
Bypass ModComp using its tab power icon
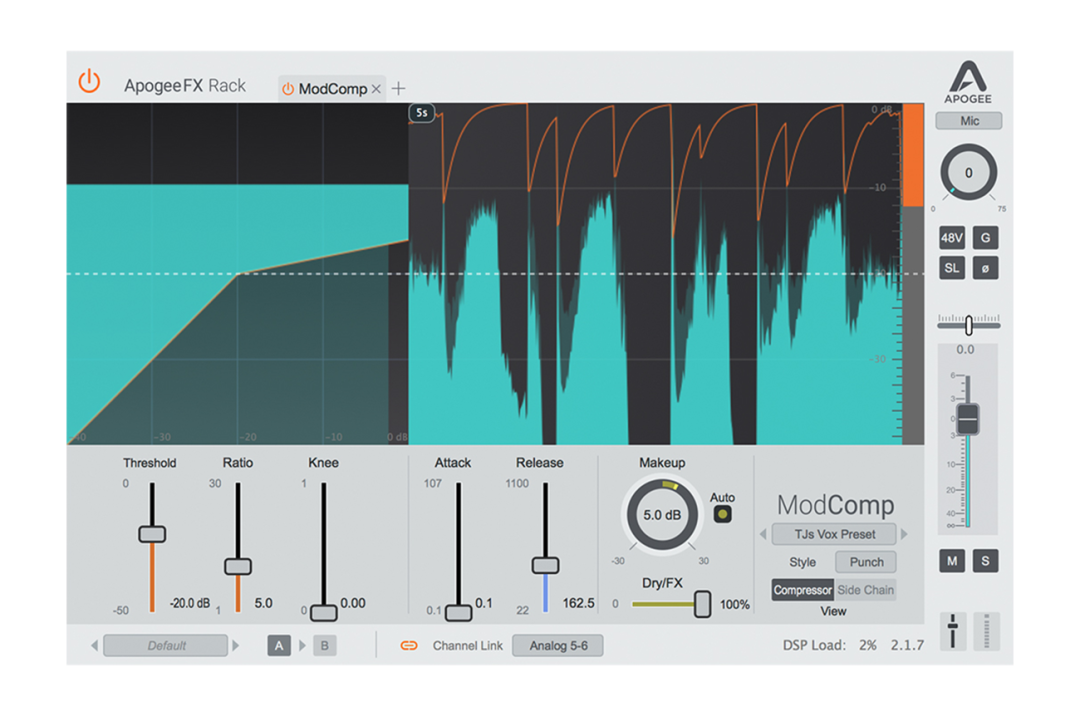coord(288,89)
